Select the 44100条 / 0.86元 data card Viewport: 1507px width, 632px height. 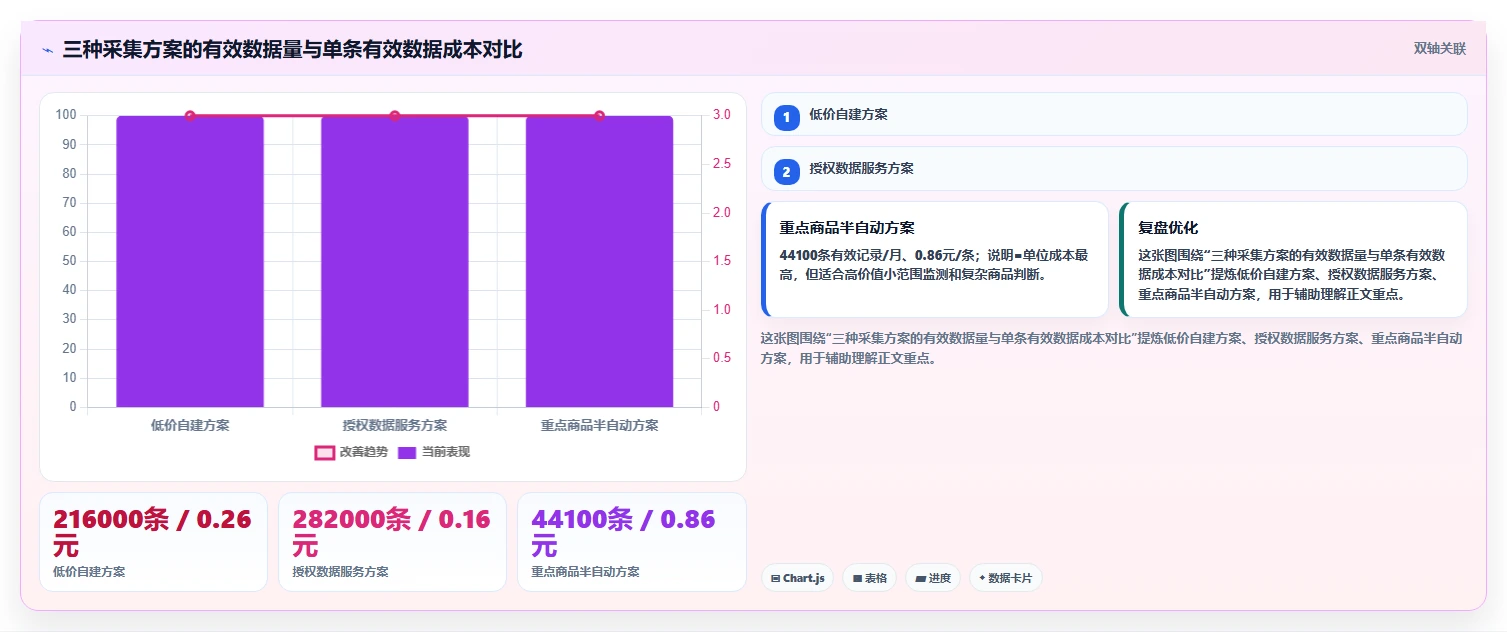[631, 542]
